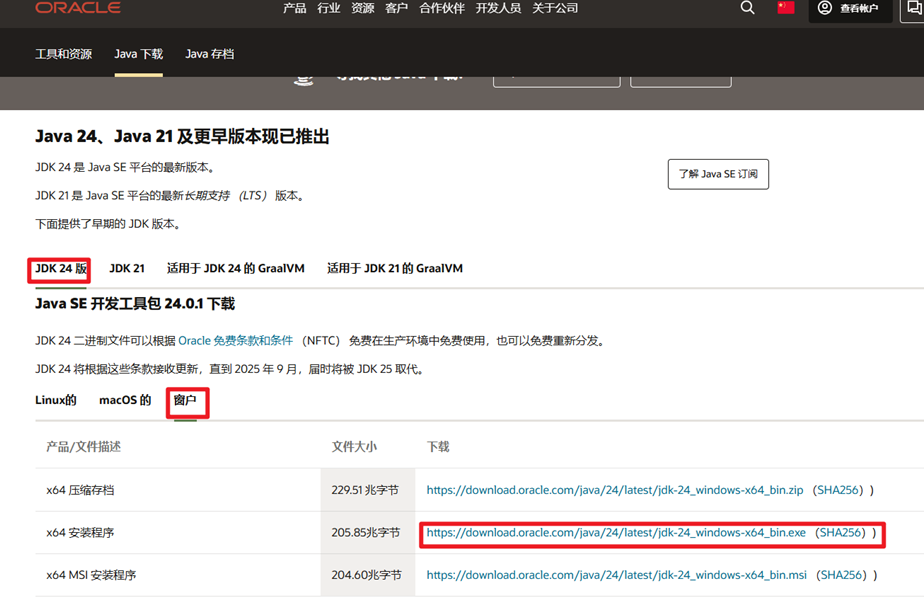Switch to Java 存档 tab
Screen dimensions: 924x598
[210, 54]
